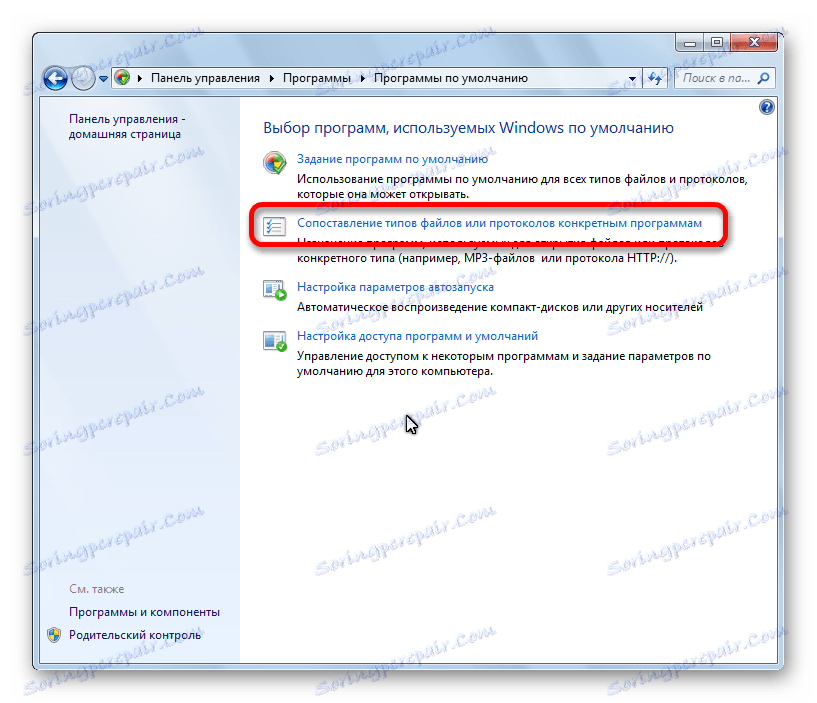This screenshot has height=703, width=817.
Task: Click the См. также label
Action: (x=96, y=589)
